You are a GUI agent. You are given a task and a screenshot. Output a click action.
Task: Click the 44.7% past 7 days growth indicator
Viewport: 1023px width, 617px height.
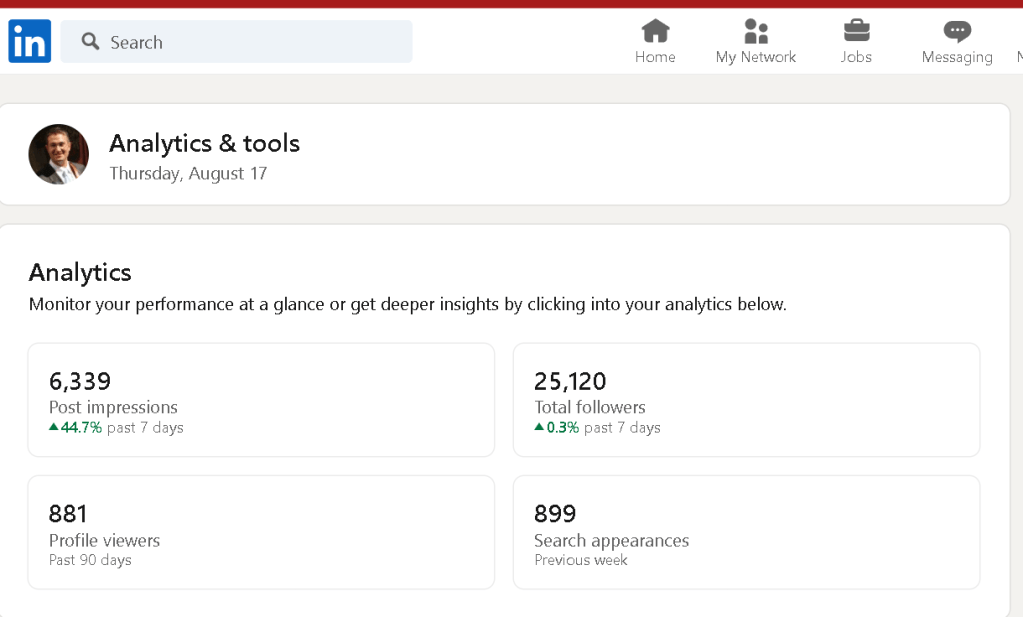pyautogui.click(x=116, y=428)
